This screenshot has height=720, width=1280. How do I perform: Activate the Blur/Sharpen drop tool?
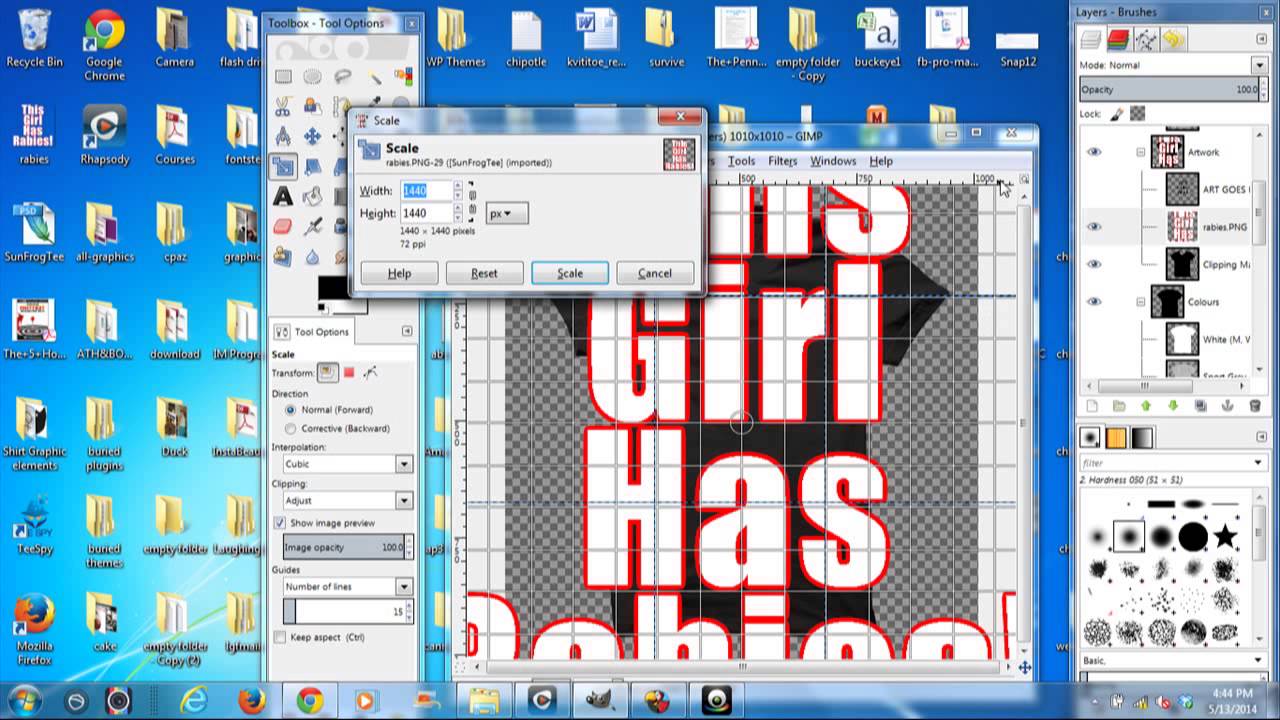coord(312,257)
